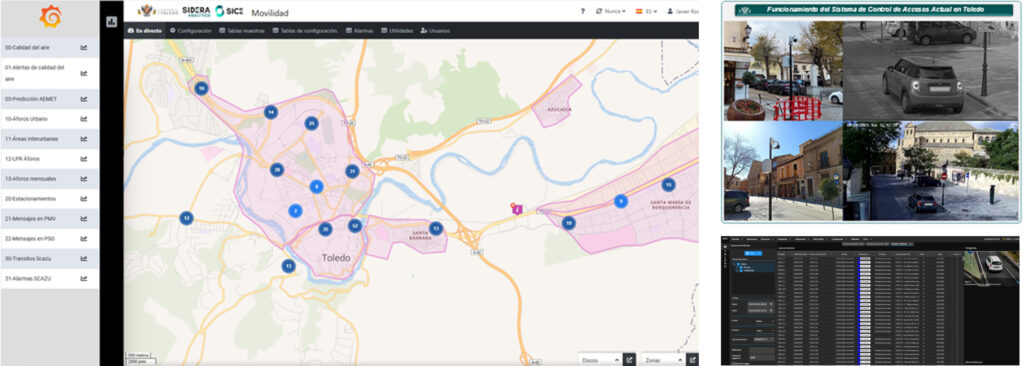The width and height of the screenshot is (1024, 366).
Task: Select the grayscale Mini car camera thumbnail
Action: 930,71
